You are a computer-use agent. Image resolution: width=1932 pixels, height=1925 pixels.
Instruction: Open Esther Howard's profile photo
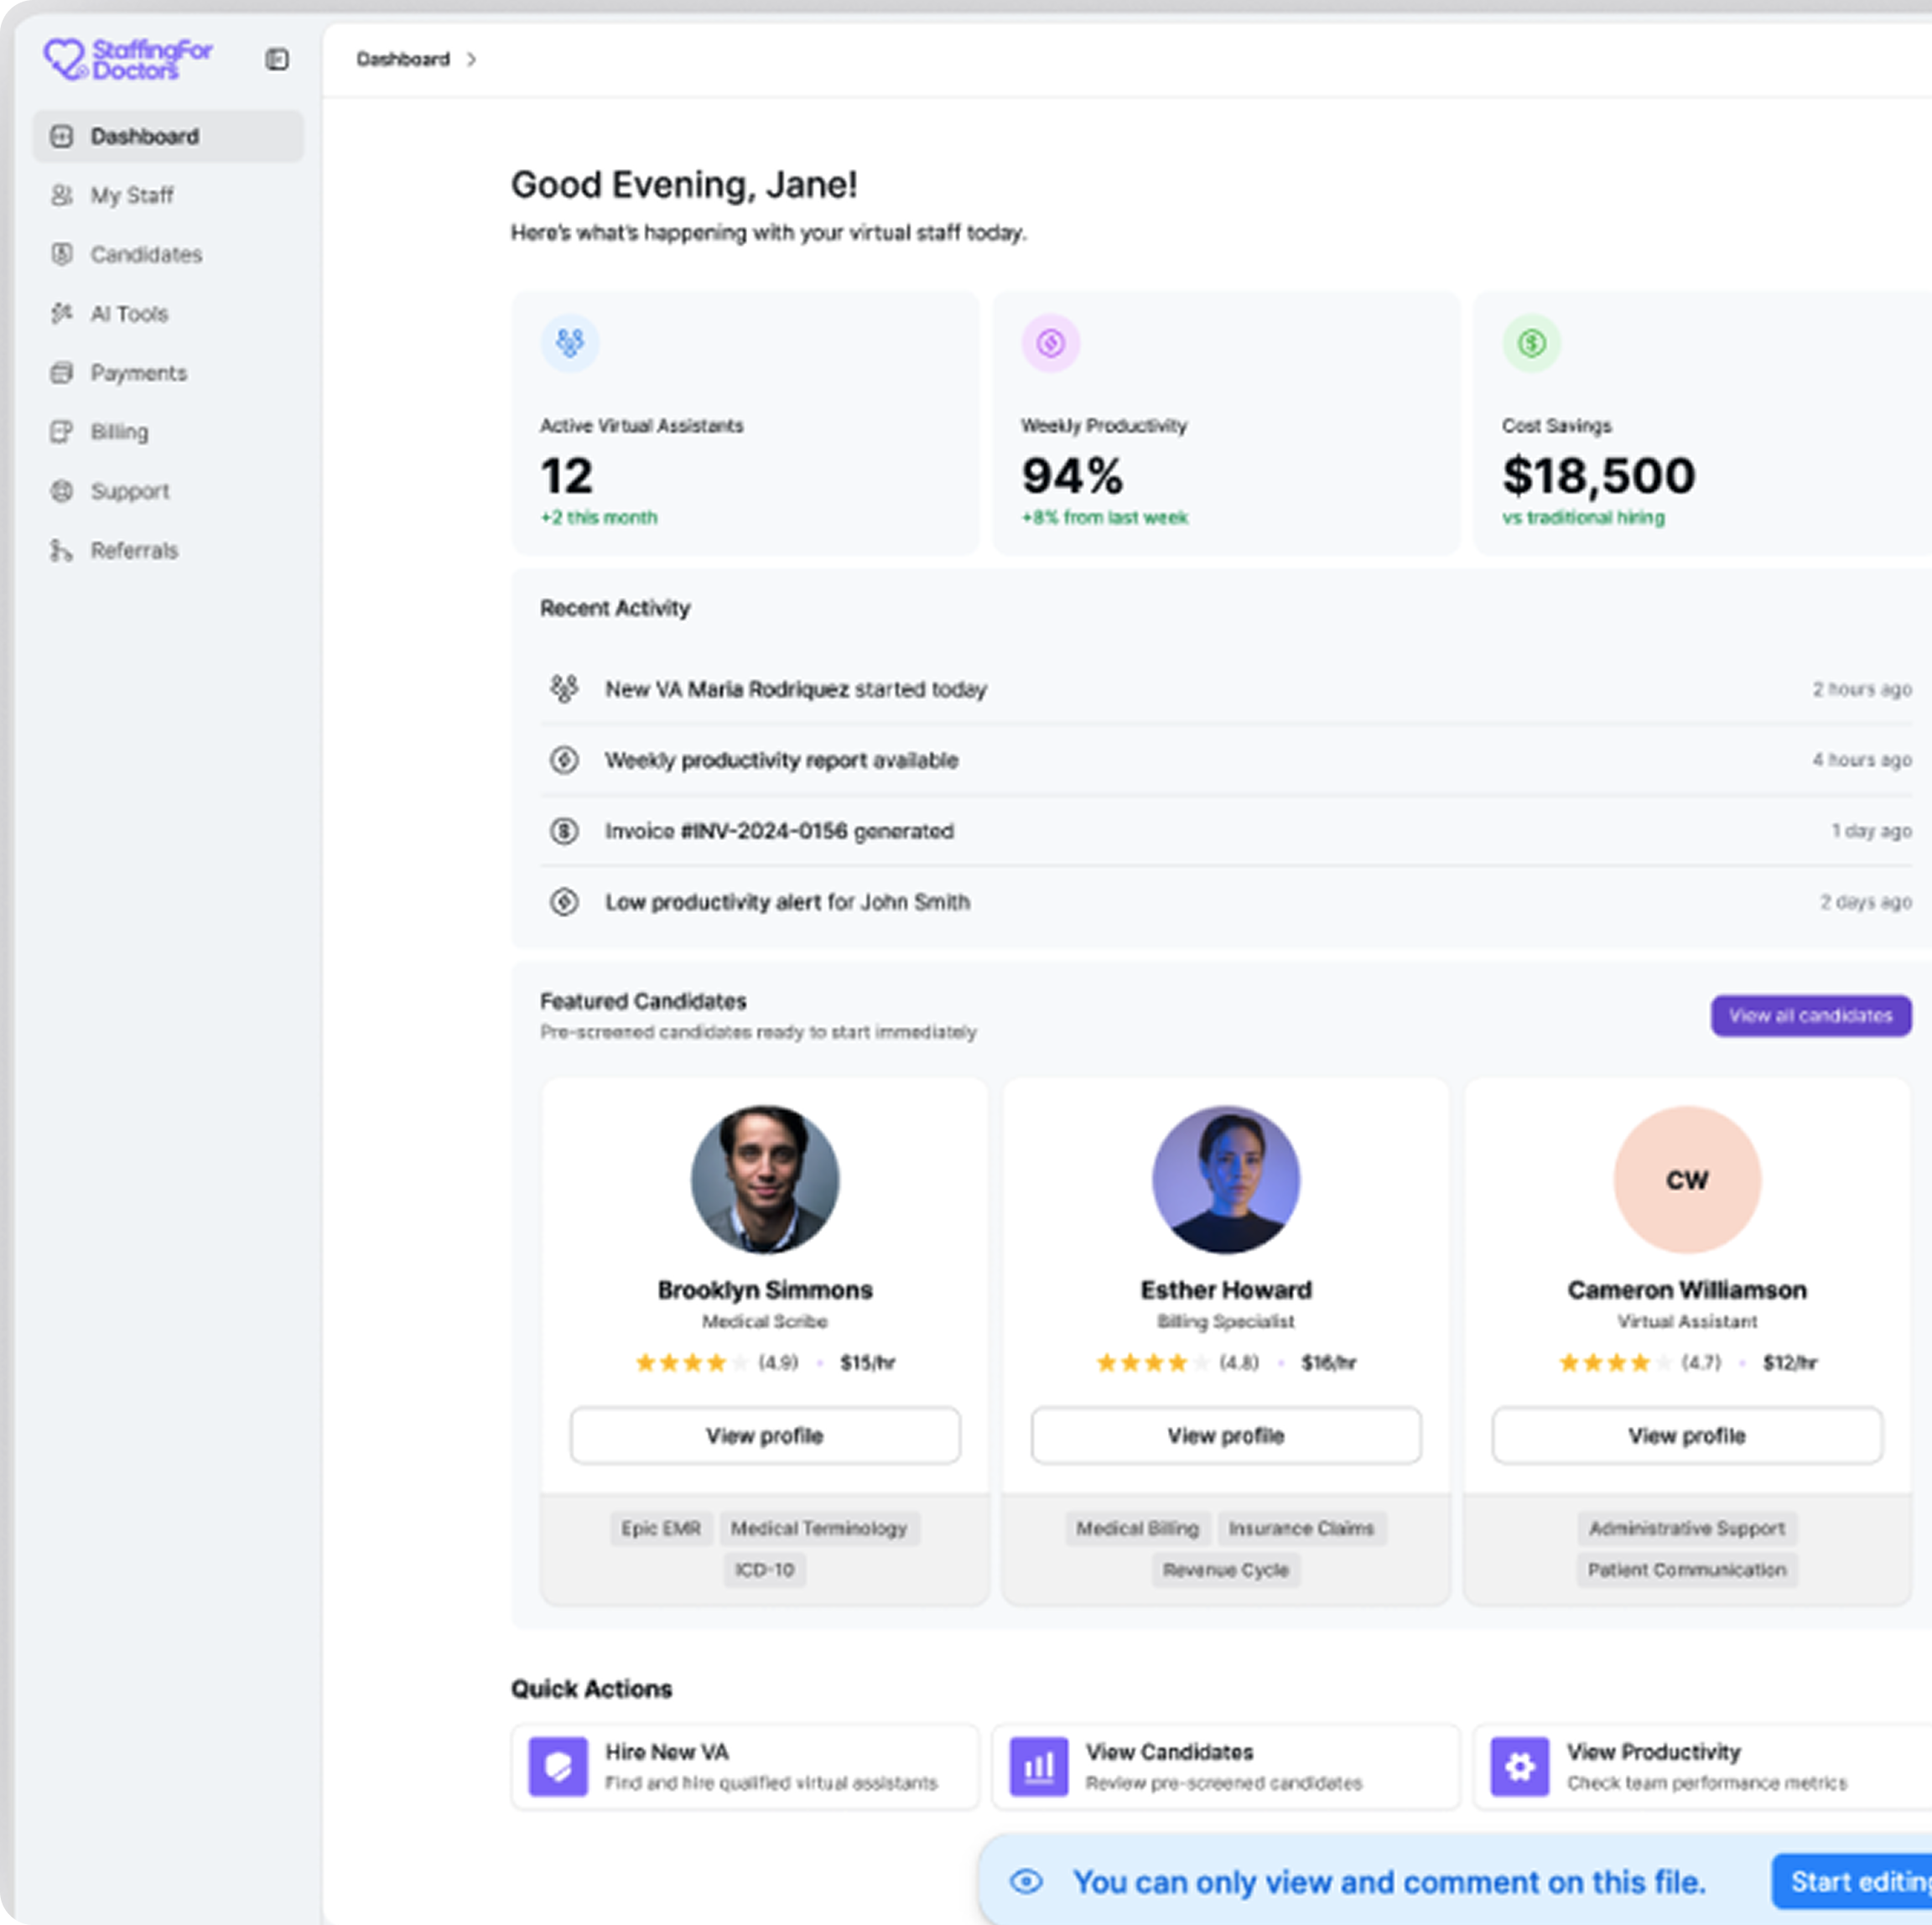1226,1180
